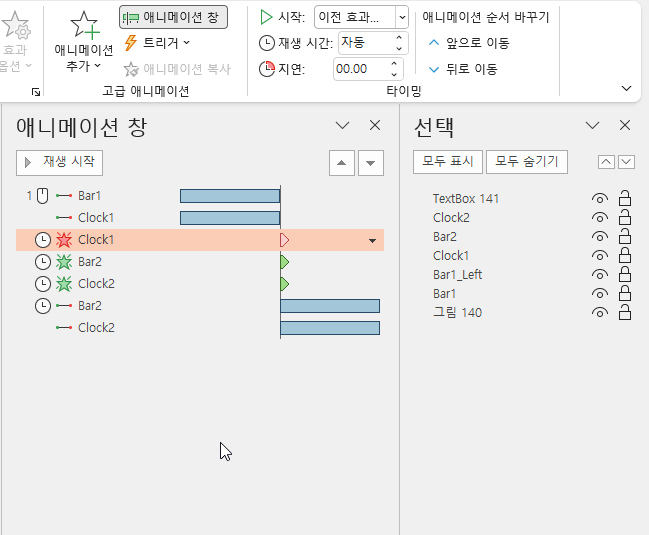
Task: Lock the TextBox 141 object
Action: click(625, 198)
